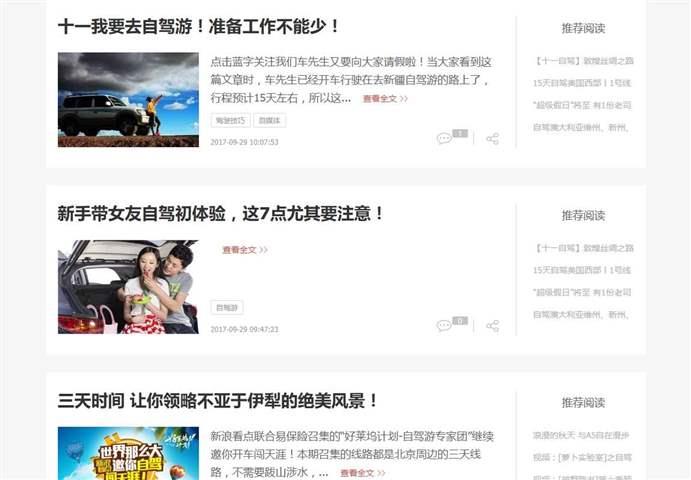Open 浪漫的秋天 与A5自在漫步 recommended link
The width and height of the screenshot is (691, 480).
(x=584, y=435)
